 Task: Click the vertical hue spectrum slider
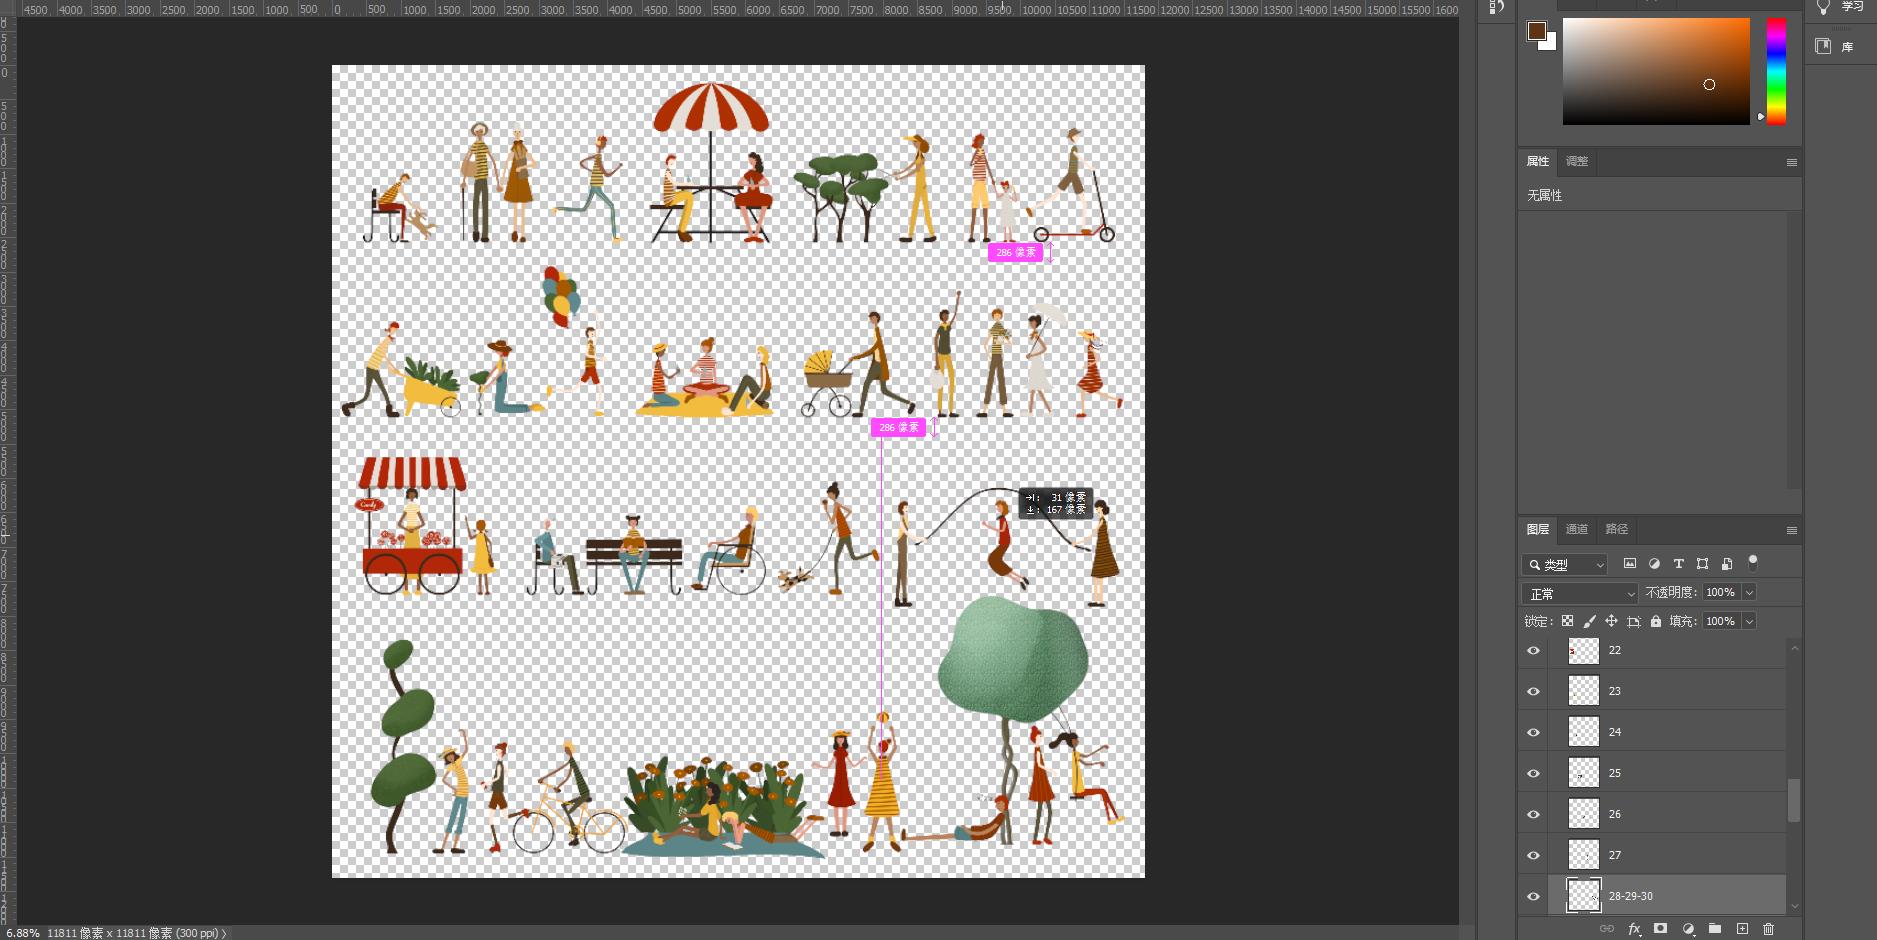click(1776, 70)
